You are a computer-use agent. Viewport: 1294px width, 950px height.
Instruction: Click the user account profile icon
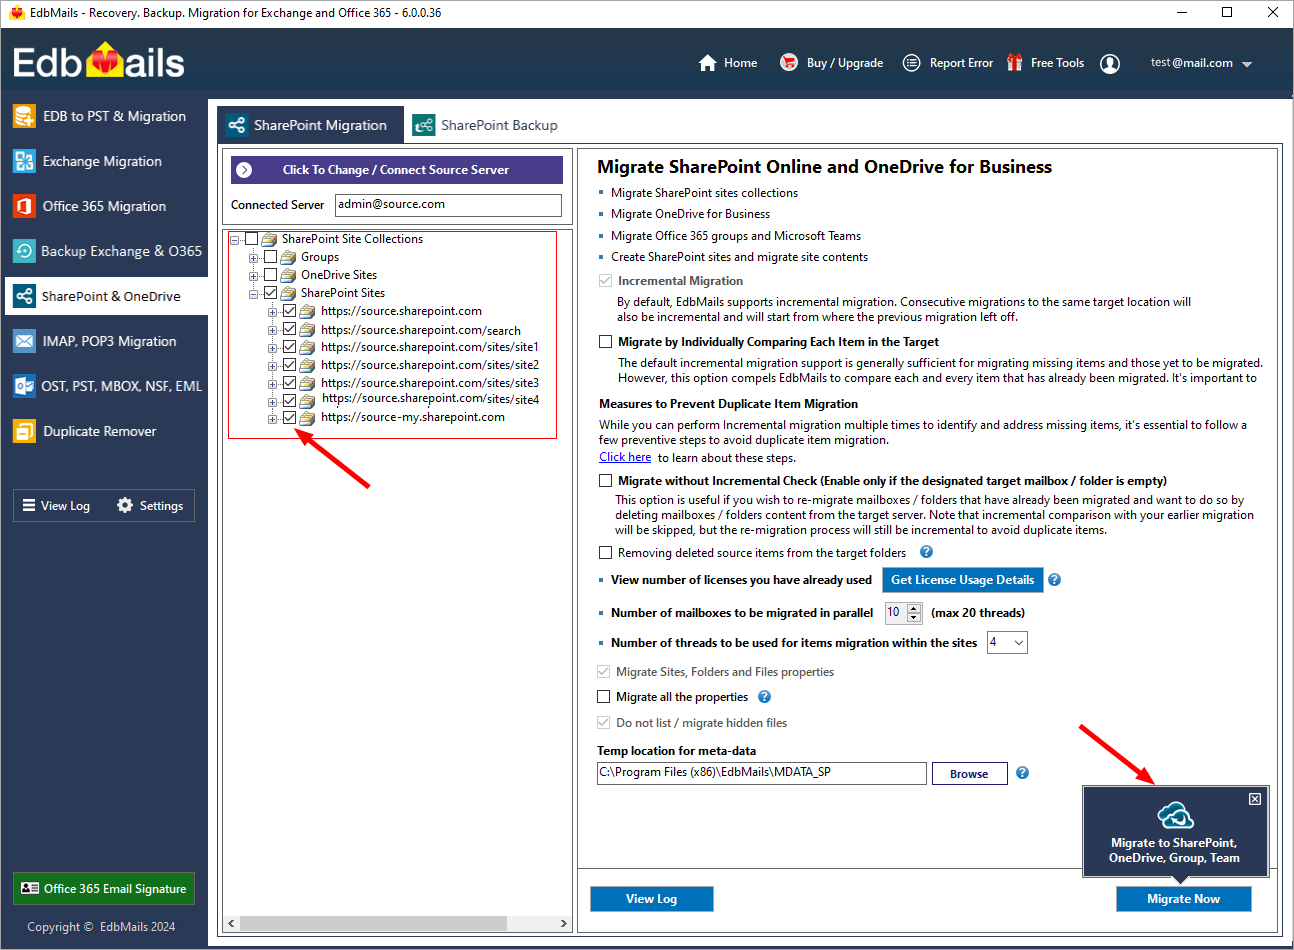pyautogui.click(x=1110, y=63)
